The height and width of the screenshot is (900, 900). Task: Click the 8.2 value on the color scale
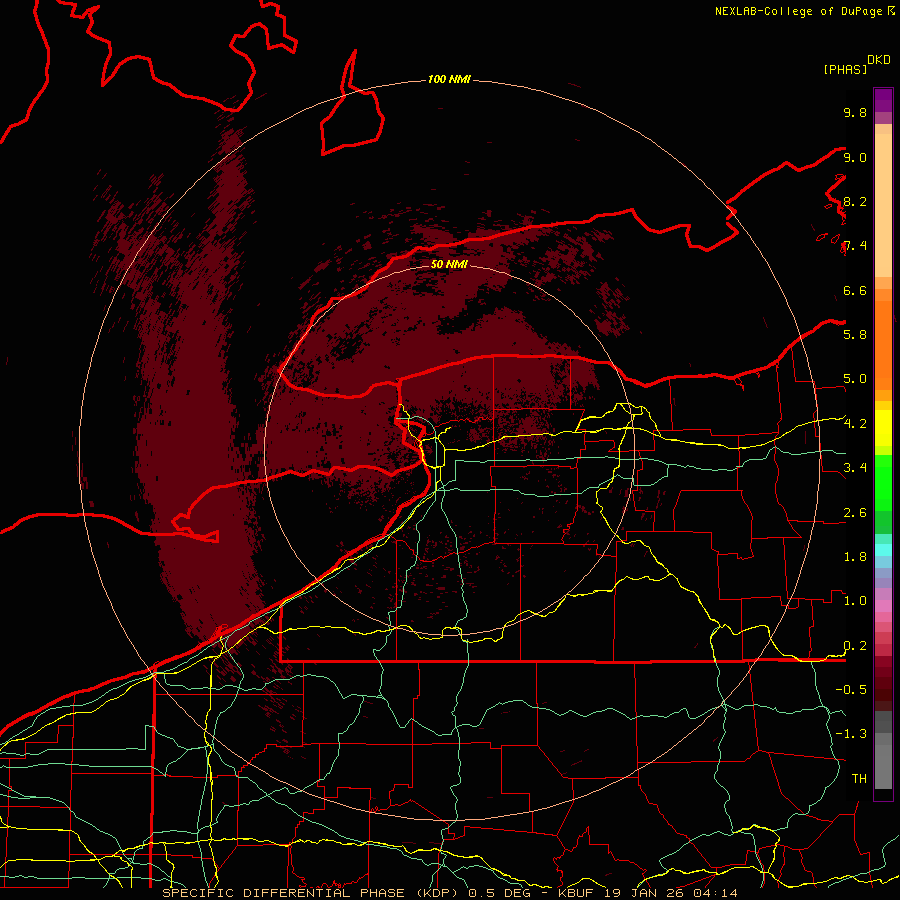855,202
